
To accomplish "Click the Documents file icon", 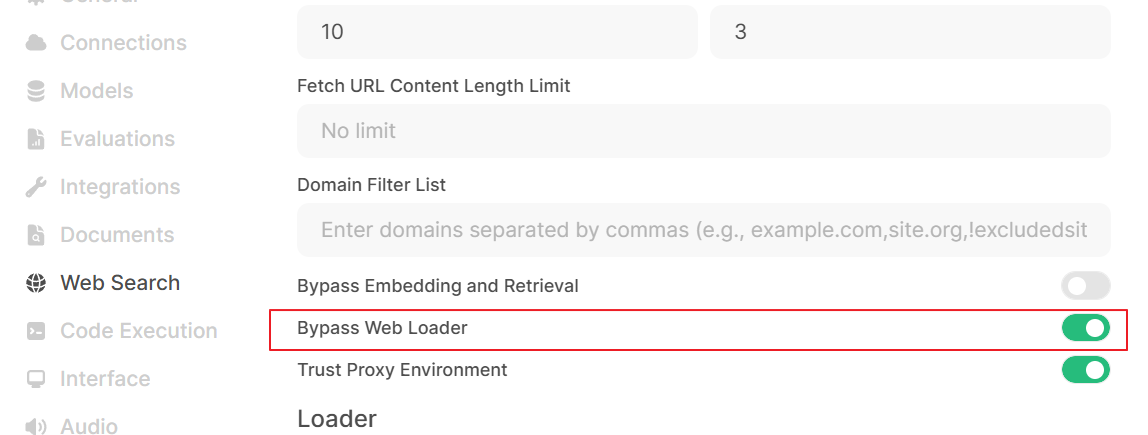I will click(36, 235).
